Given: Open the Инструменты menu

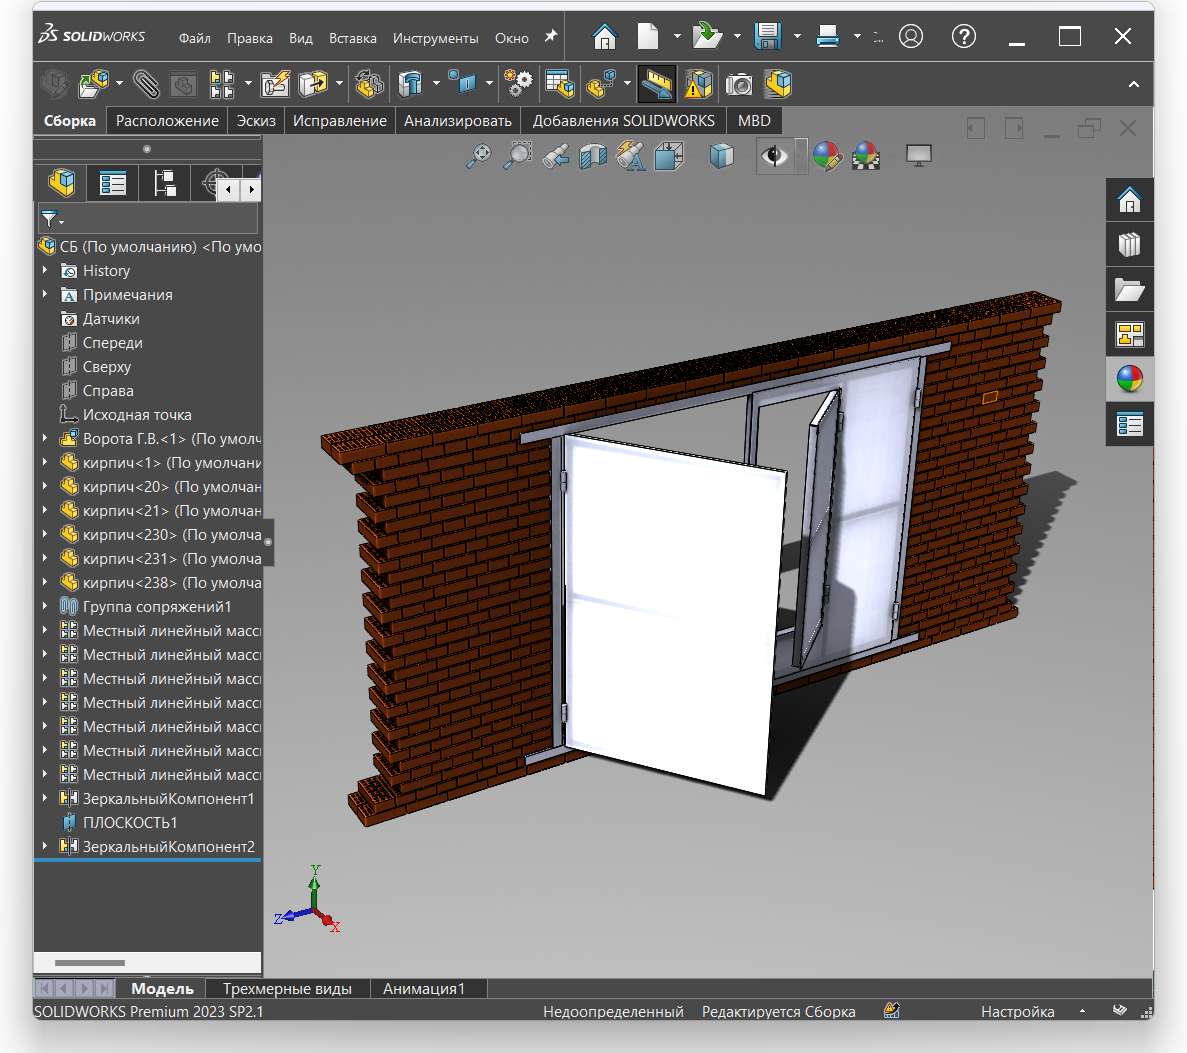Looking at the screenshot, I should (435, 38).
